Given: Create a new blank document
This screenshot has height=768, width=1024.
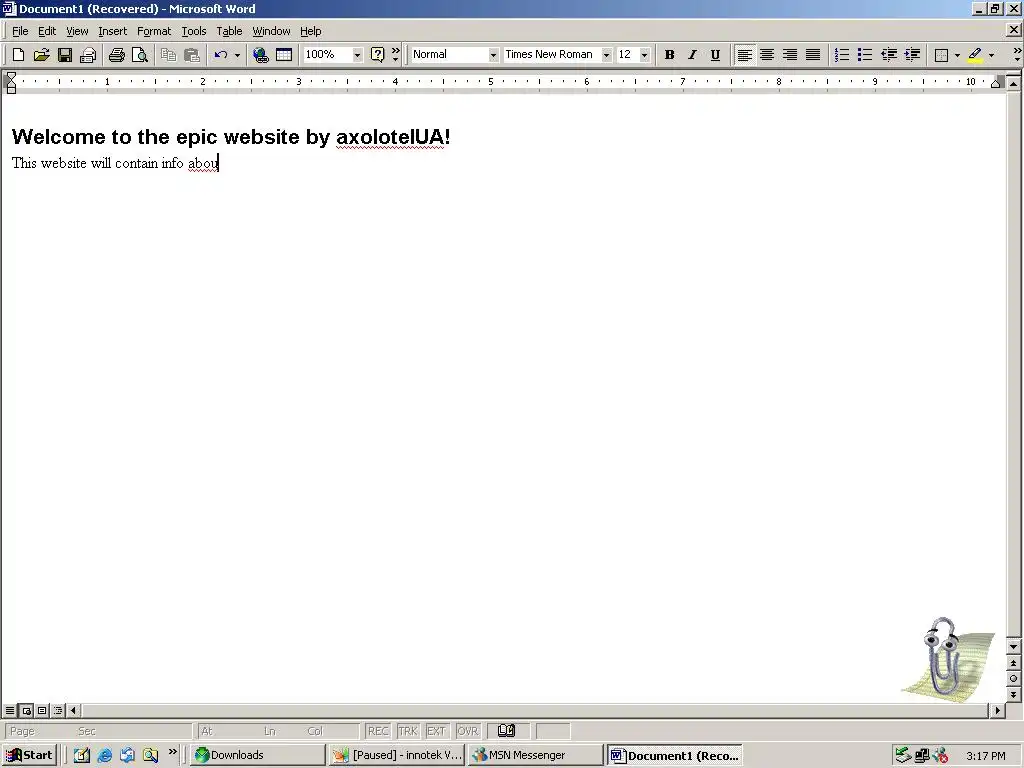Looking at the screenshot, I should click(18, 55).
